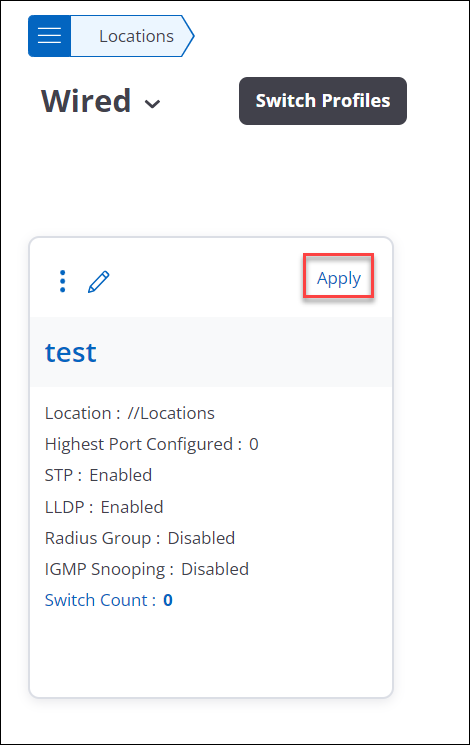This screenshot has height=745, width=470.
Task: Click the Apply link on test profile
Action: click(339, 278)
